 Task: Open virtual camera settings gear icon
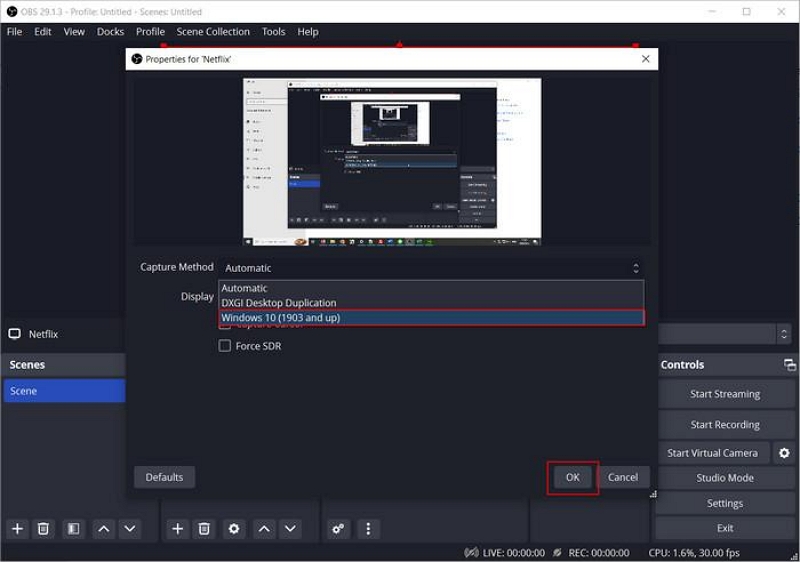click(x=784, y=453)
